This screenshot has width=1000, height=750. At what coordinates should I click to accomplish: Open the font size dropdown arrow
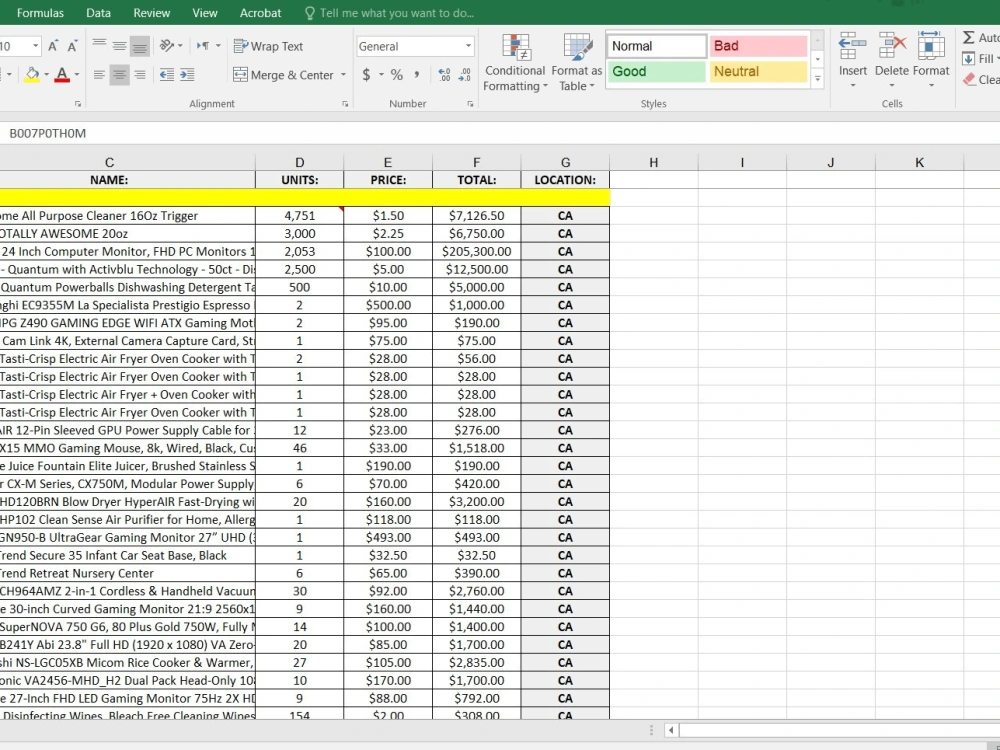[x=35, y=46]
